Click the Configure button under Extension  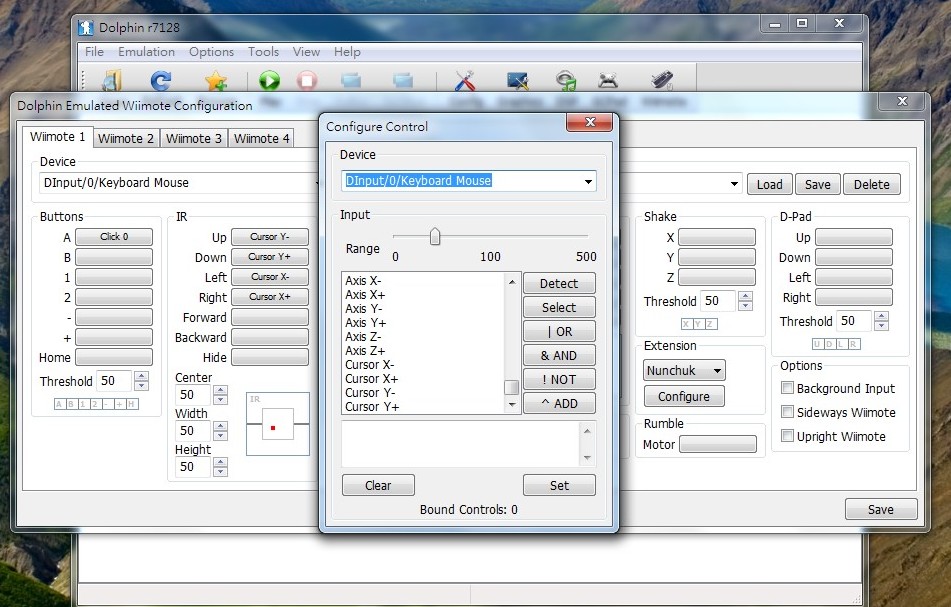(684, 396)
